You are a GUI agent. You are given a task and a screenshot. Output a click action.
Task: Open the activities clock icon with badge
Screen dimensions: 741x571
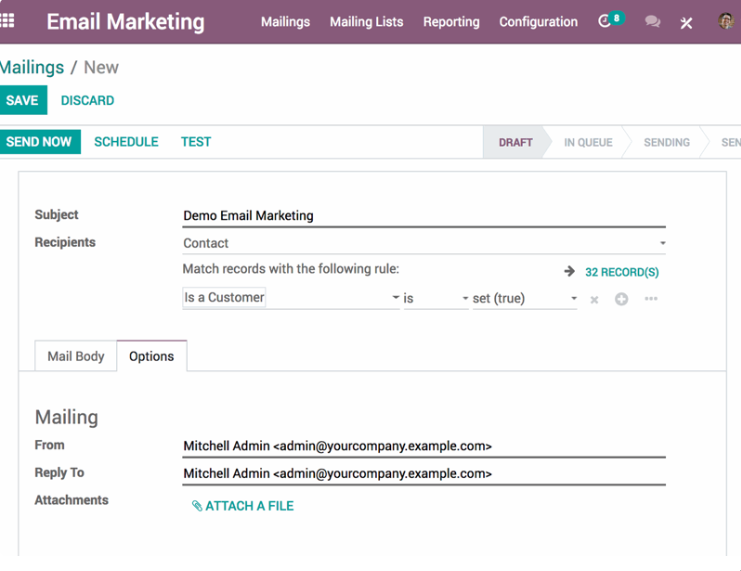tap(606, 21)
